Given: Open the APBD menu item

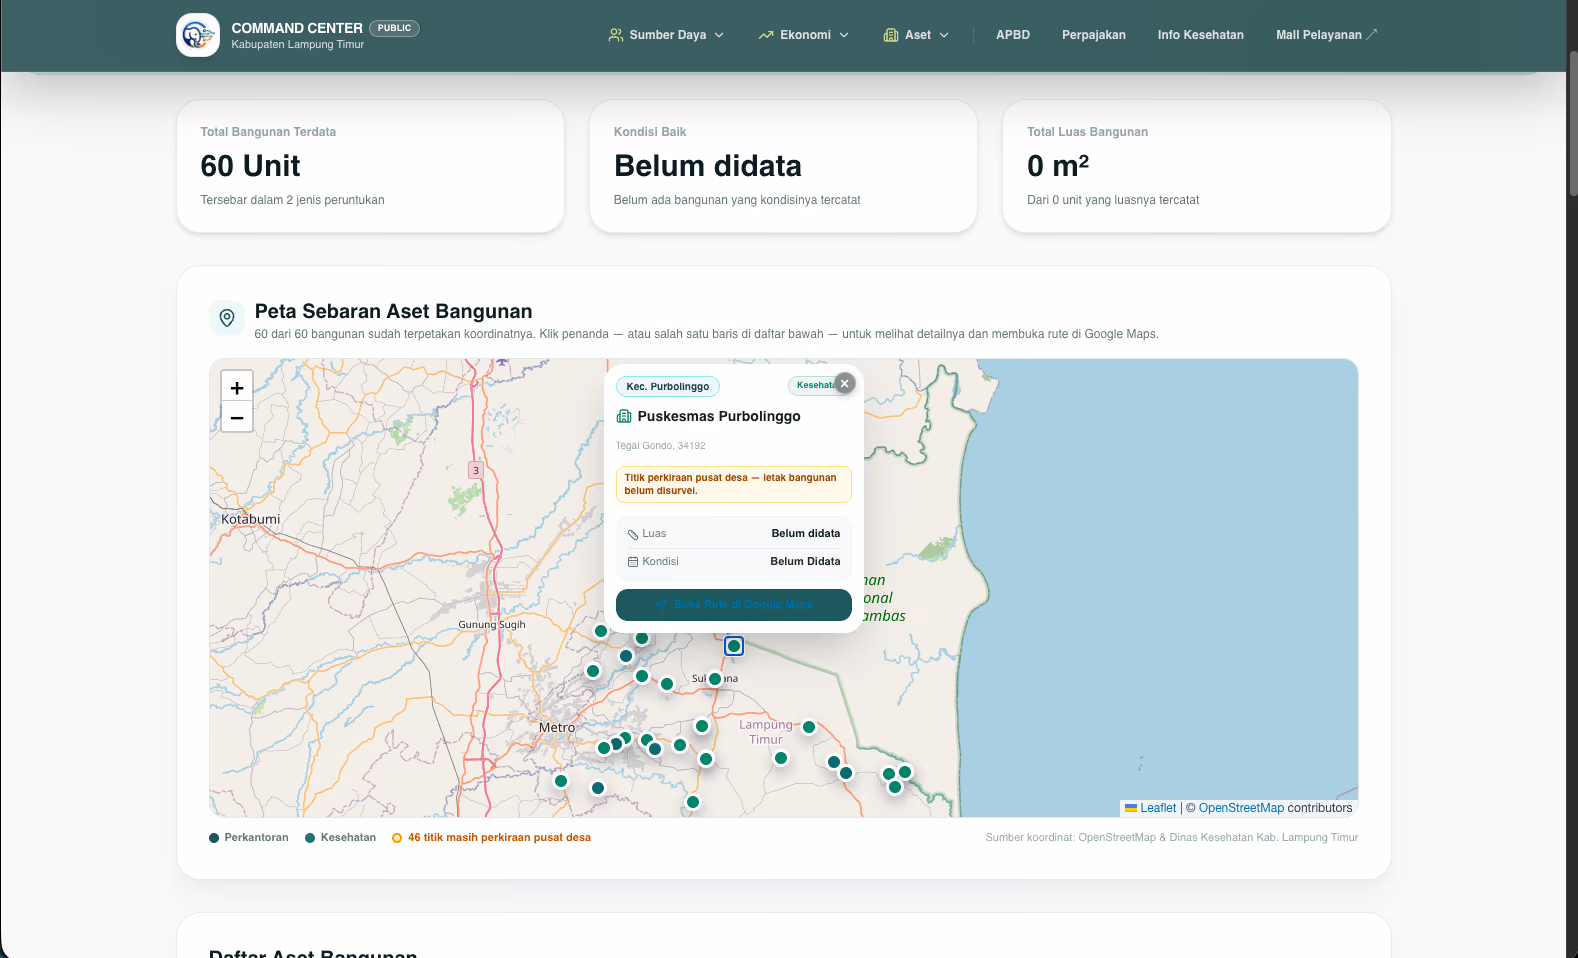Looking at the screenshot, I should pos(1013,35).
